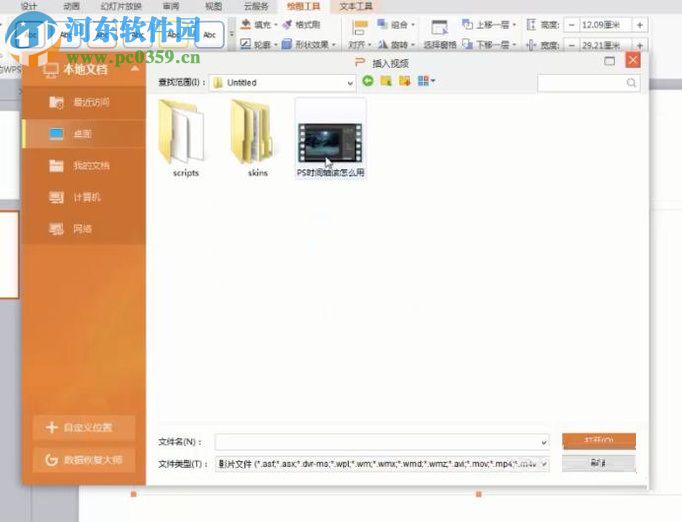Create a new folder icon
This screenshot has height=522, width=682.
[405, 81]
